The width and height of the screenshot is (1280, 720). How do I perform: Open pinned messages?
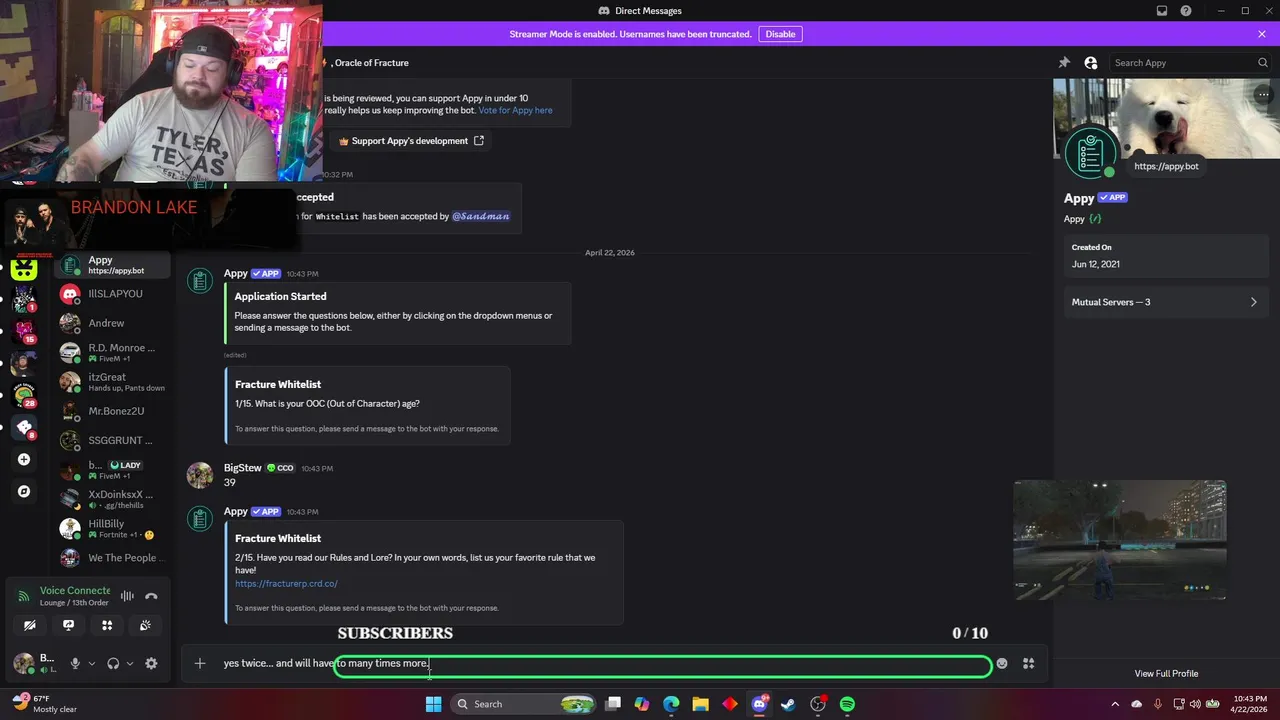[1064, 62]
